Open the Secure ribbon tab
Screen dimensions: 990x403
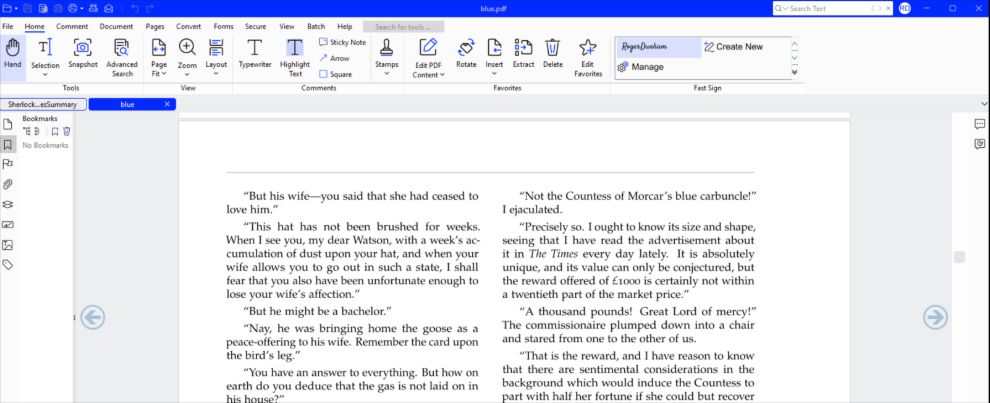tap(256, 27)
